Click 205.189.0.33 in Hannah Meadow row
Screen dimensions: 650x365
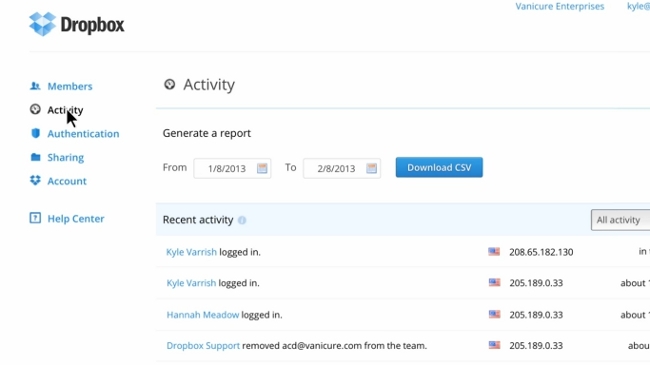click(536, 315)
